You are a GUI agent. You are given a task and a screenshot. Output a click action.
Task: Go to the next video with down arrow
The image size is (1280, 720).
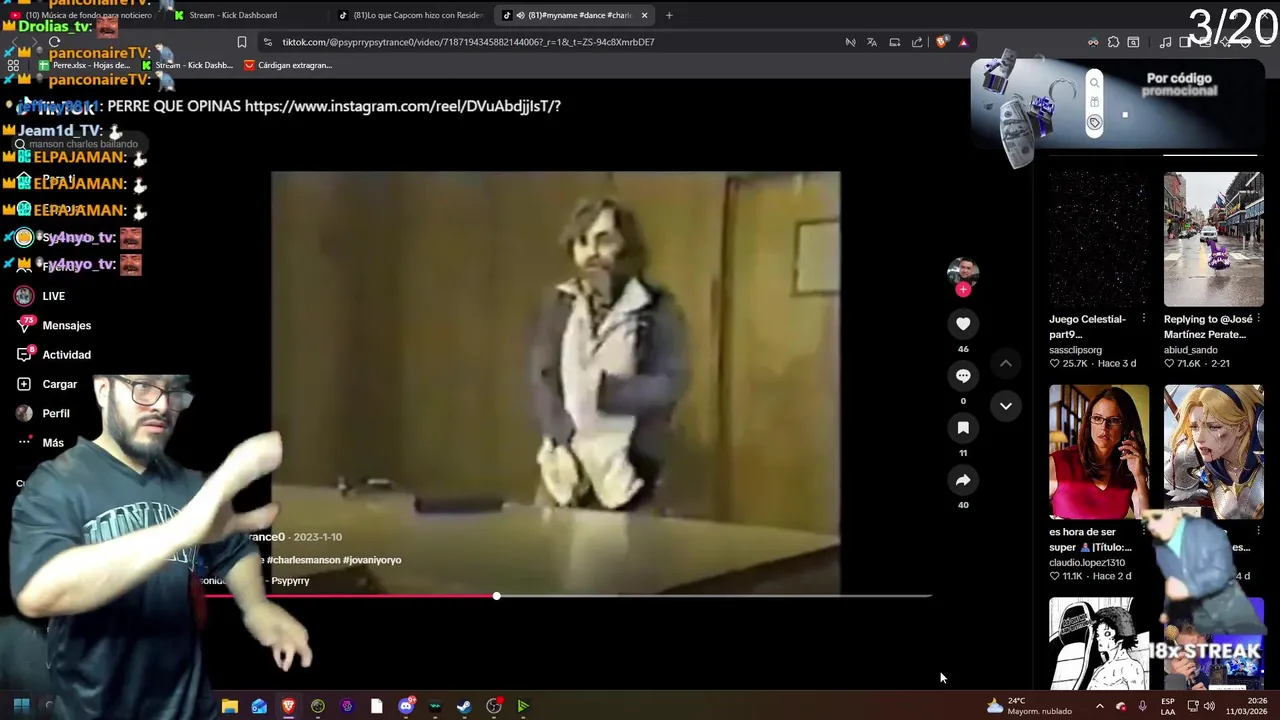click(x=1006, y=406)
